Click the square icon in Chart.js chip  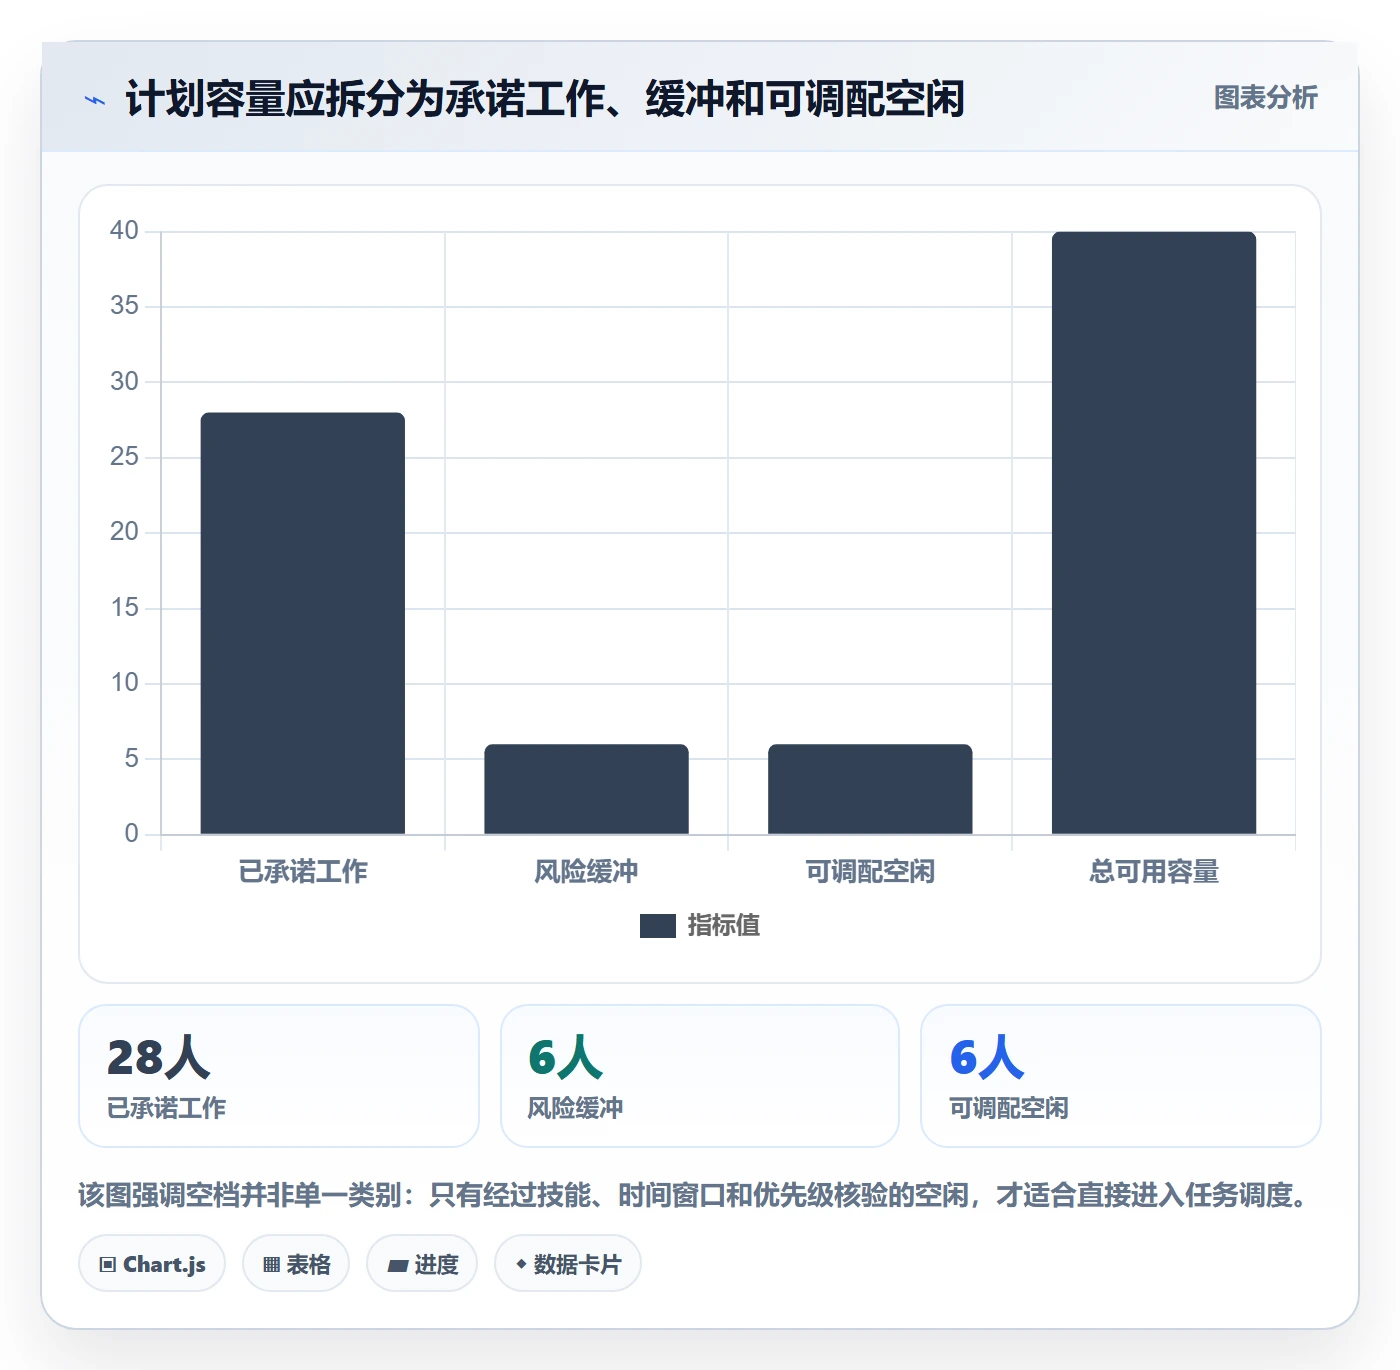click(108, 1265)
